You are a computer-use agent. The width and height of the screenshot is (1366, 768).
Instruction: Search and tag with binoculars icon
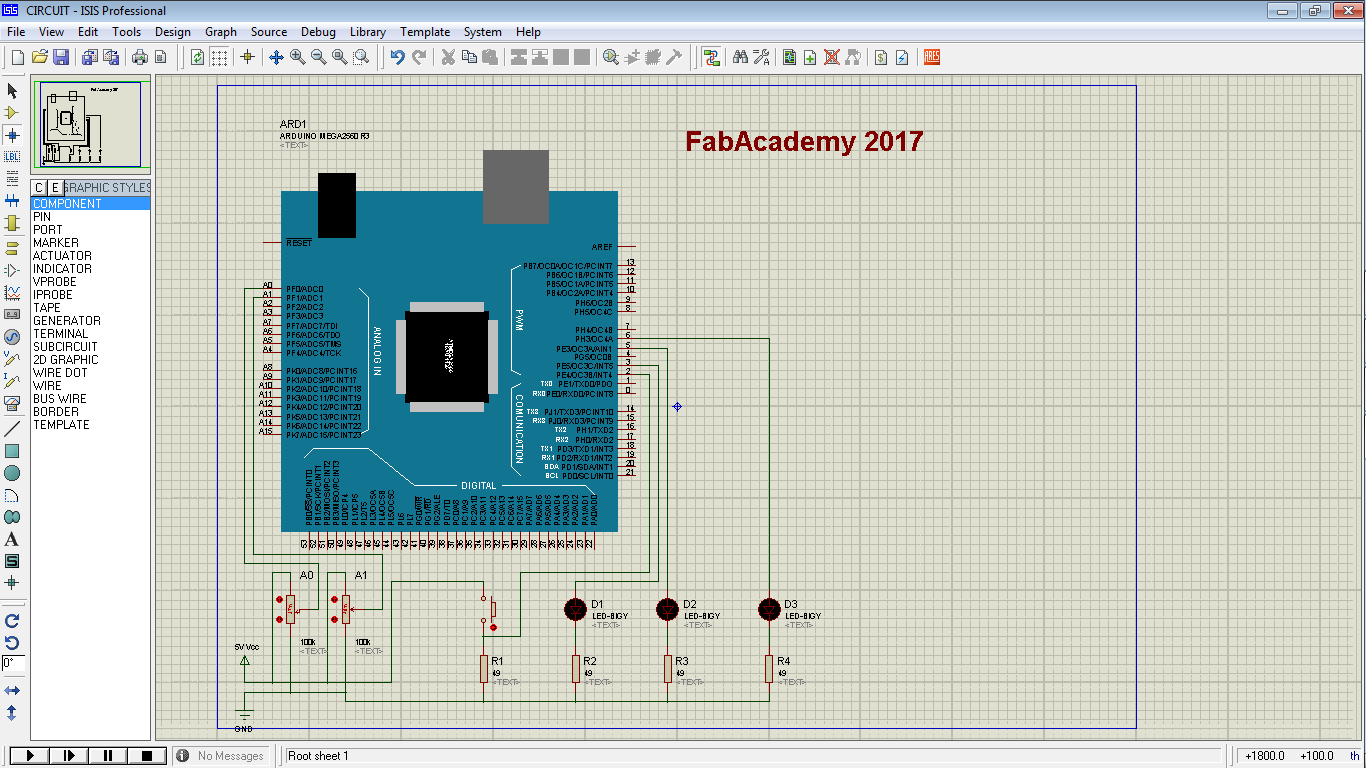click(x=740, y=57)
